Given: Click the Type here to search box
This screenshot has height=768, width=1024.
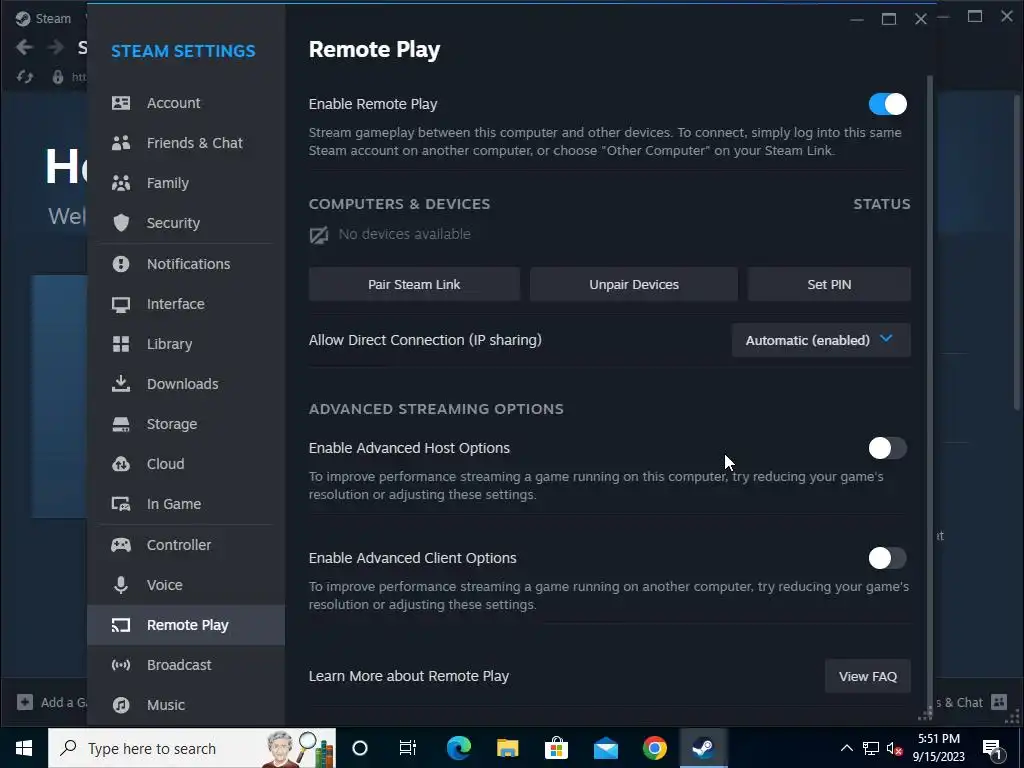Looking at the screenshot, I should (192, 748).
